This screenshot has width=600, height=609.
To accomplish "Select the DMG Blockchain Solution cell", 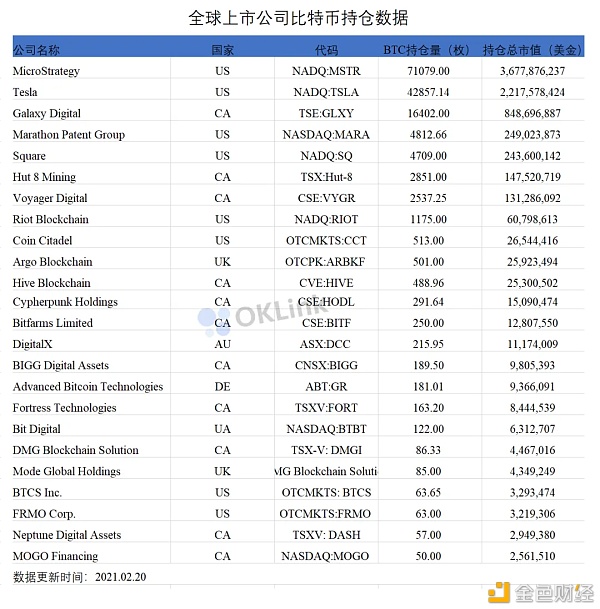I will click(76, 450).
